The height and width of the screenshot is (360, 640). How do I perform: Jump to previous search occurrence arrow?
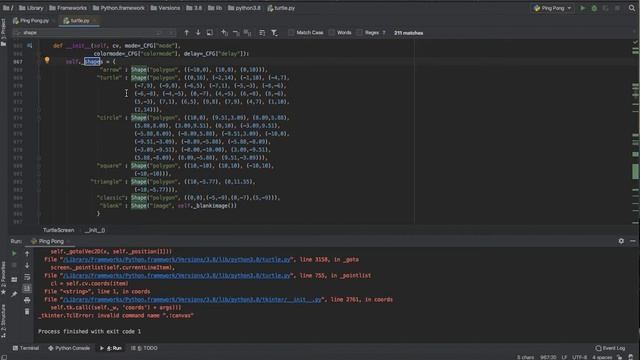[x=187, y=33]
